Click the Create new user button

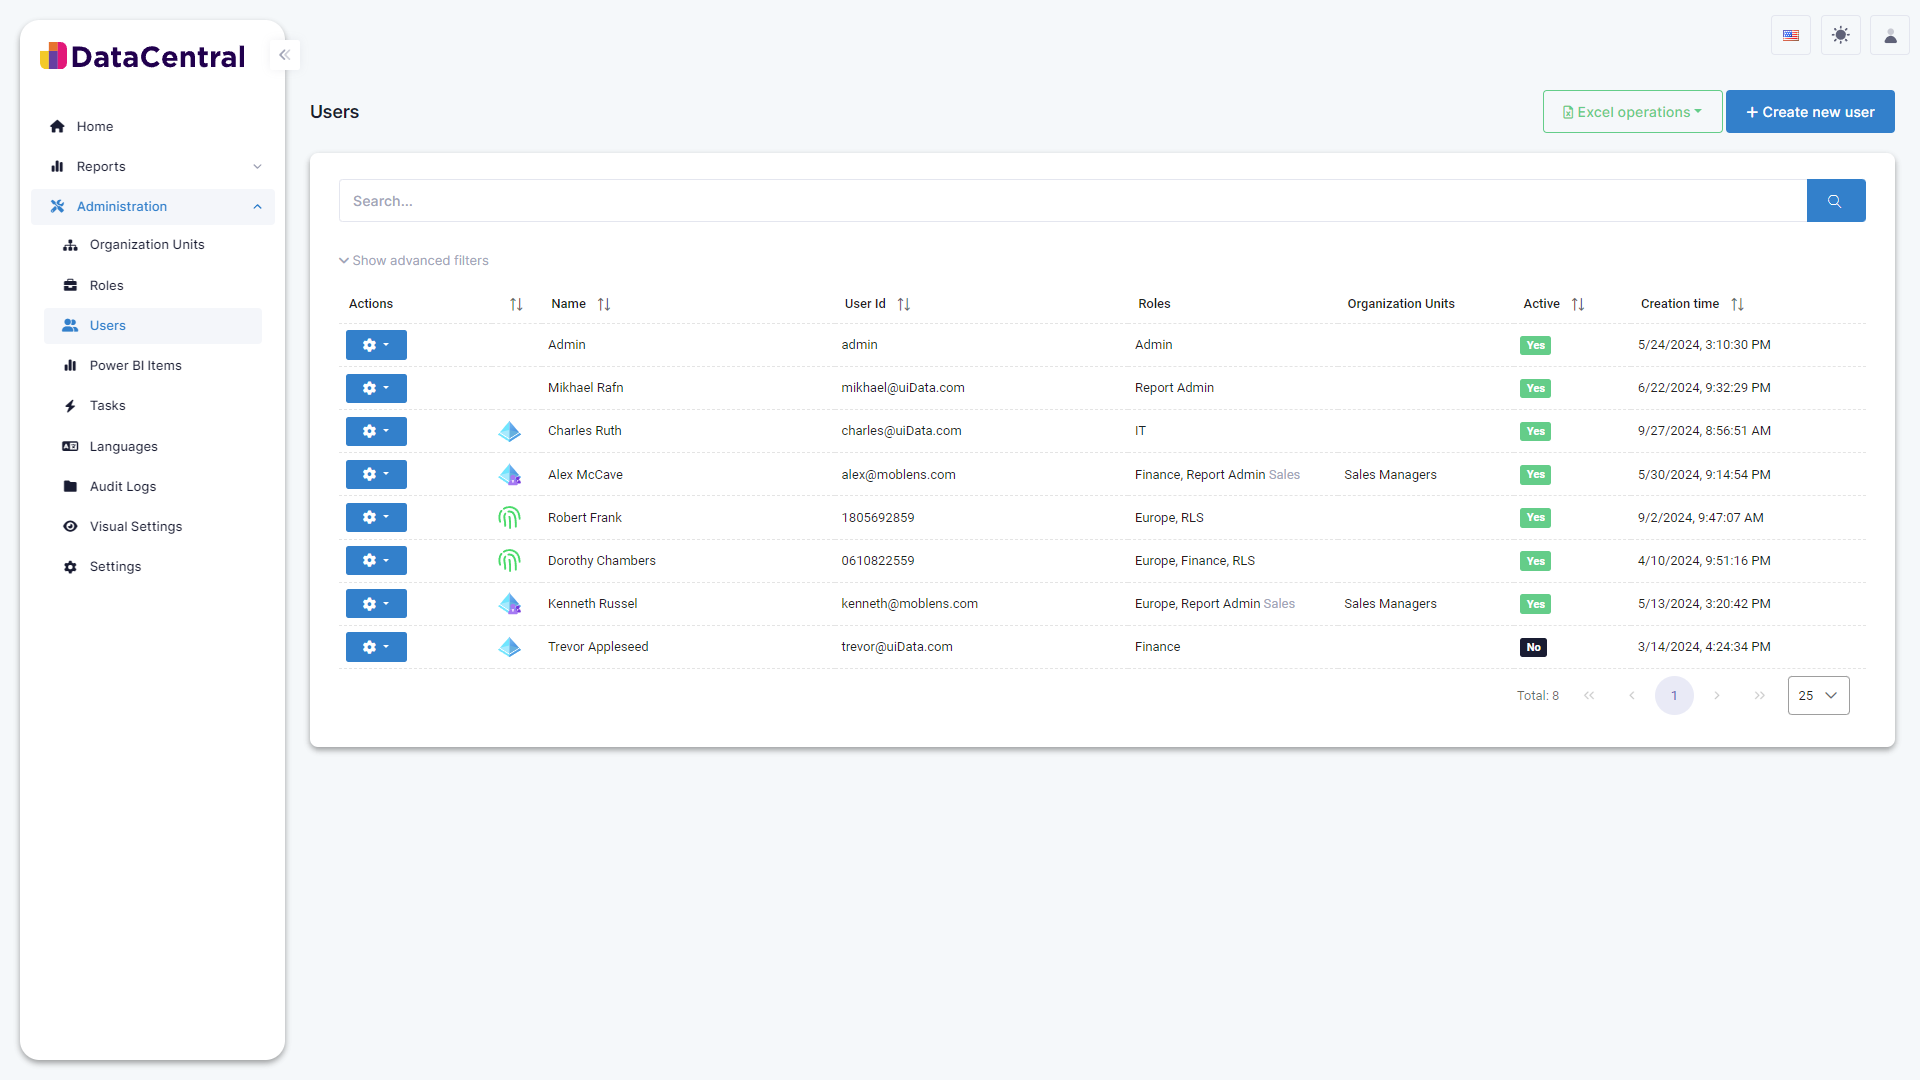click(x=1809, y=112)
